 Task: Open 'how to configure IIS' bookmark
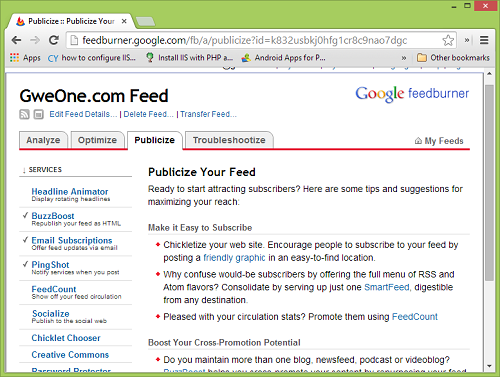[x=92, y=58]
